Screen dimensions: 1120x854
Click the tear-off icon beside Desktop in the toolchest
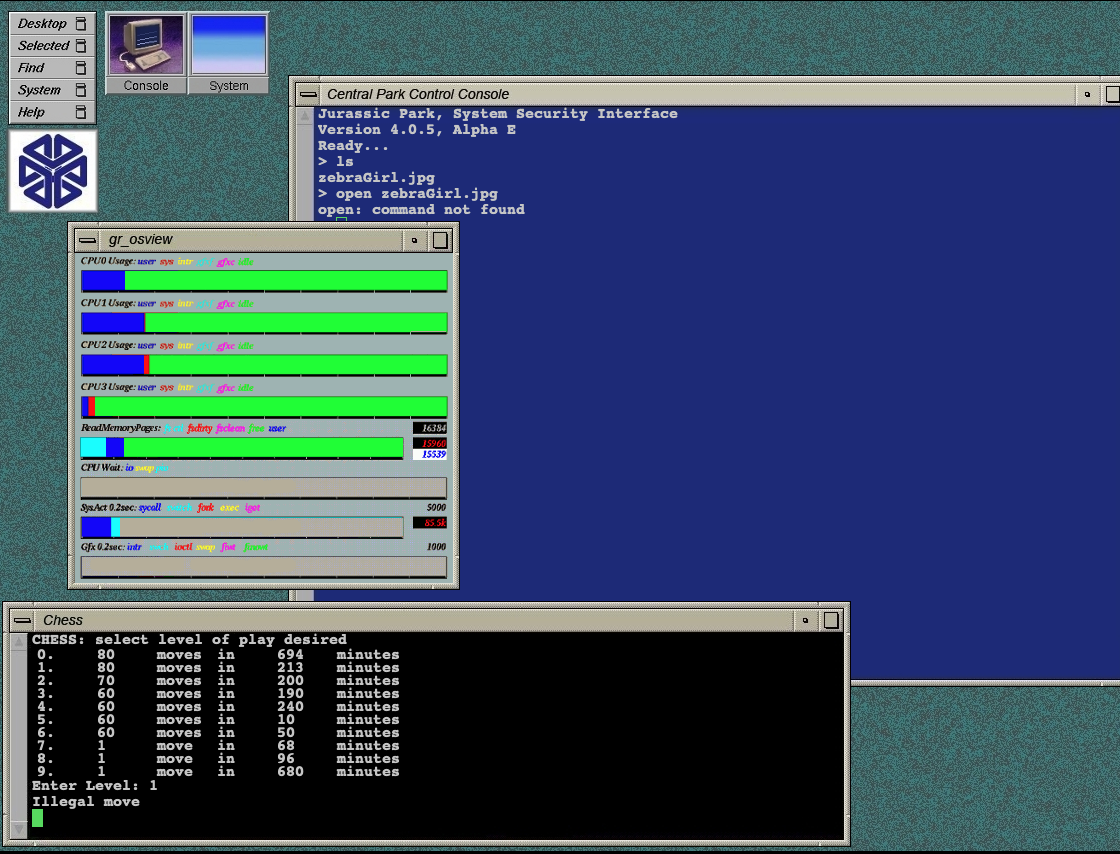click(x=81, y=24)
